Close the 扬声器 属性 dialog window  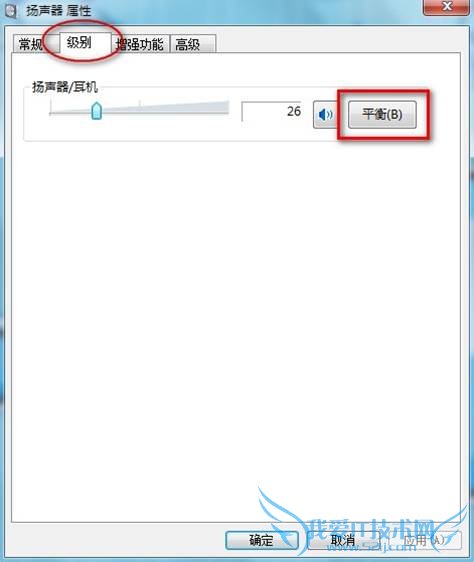pyautogui.click(x=446, y=7)
